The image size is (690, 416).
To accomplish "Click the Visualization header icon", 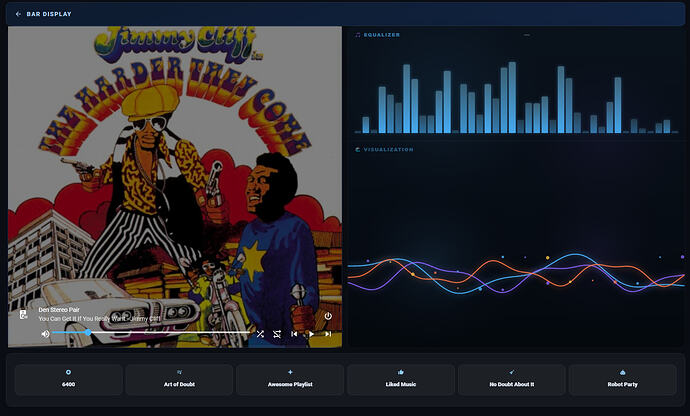I will (x=358, y=150).
